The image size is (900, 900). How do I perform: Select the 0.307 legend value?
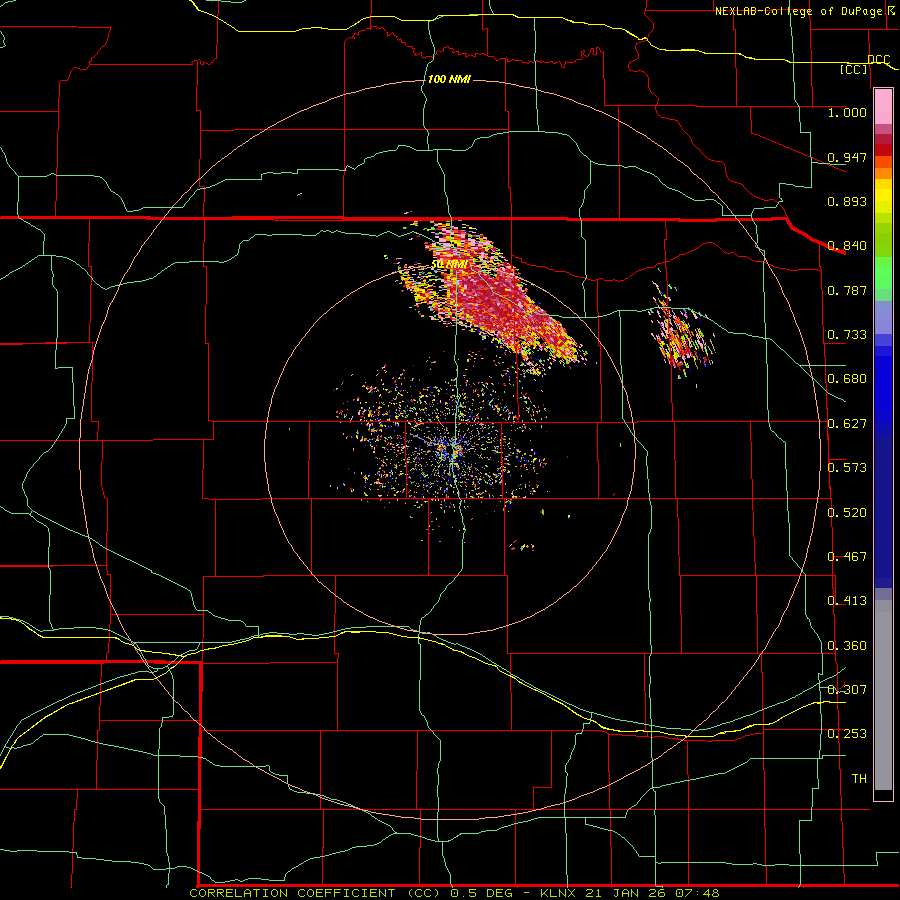pos(847,689)
